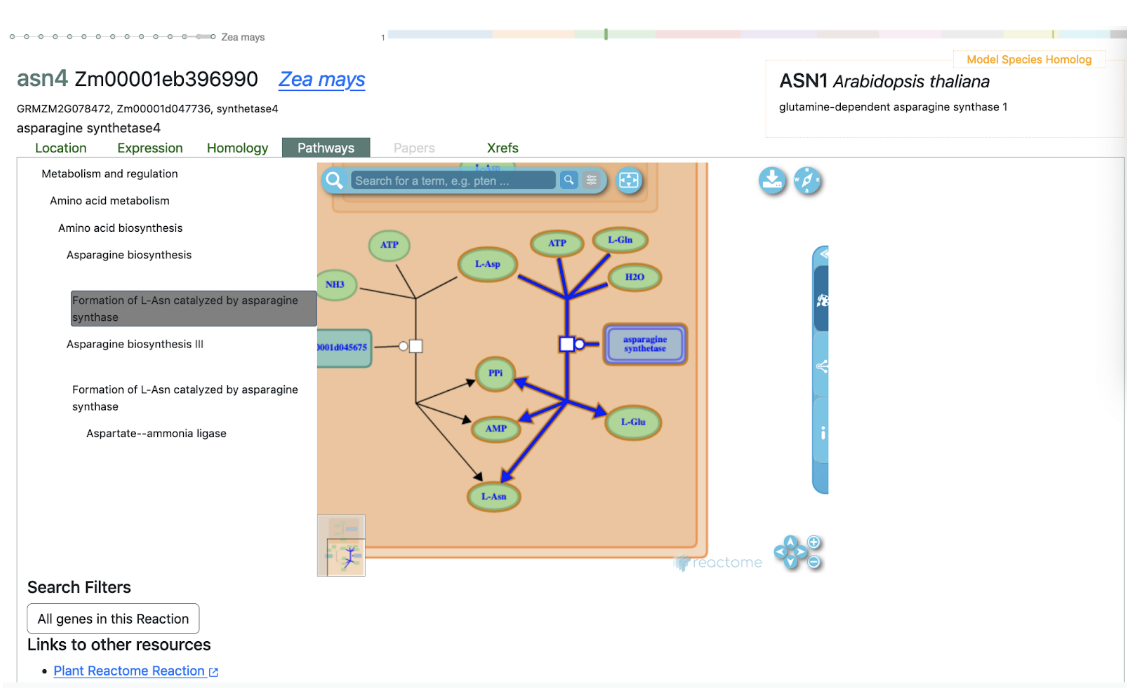Expand Asparagine biosynthesis III tree item

coord(135,344)
